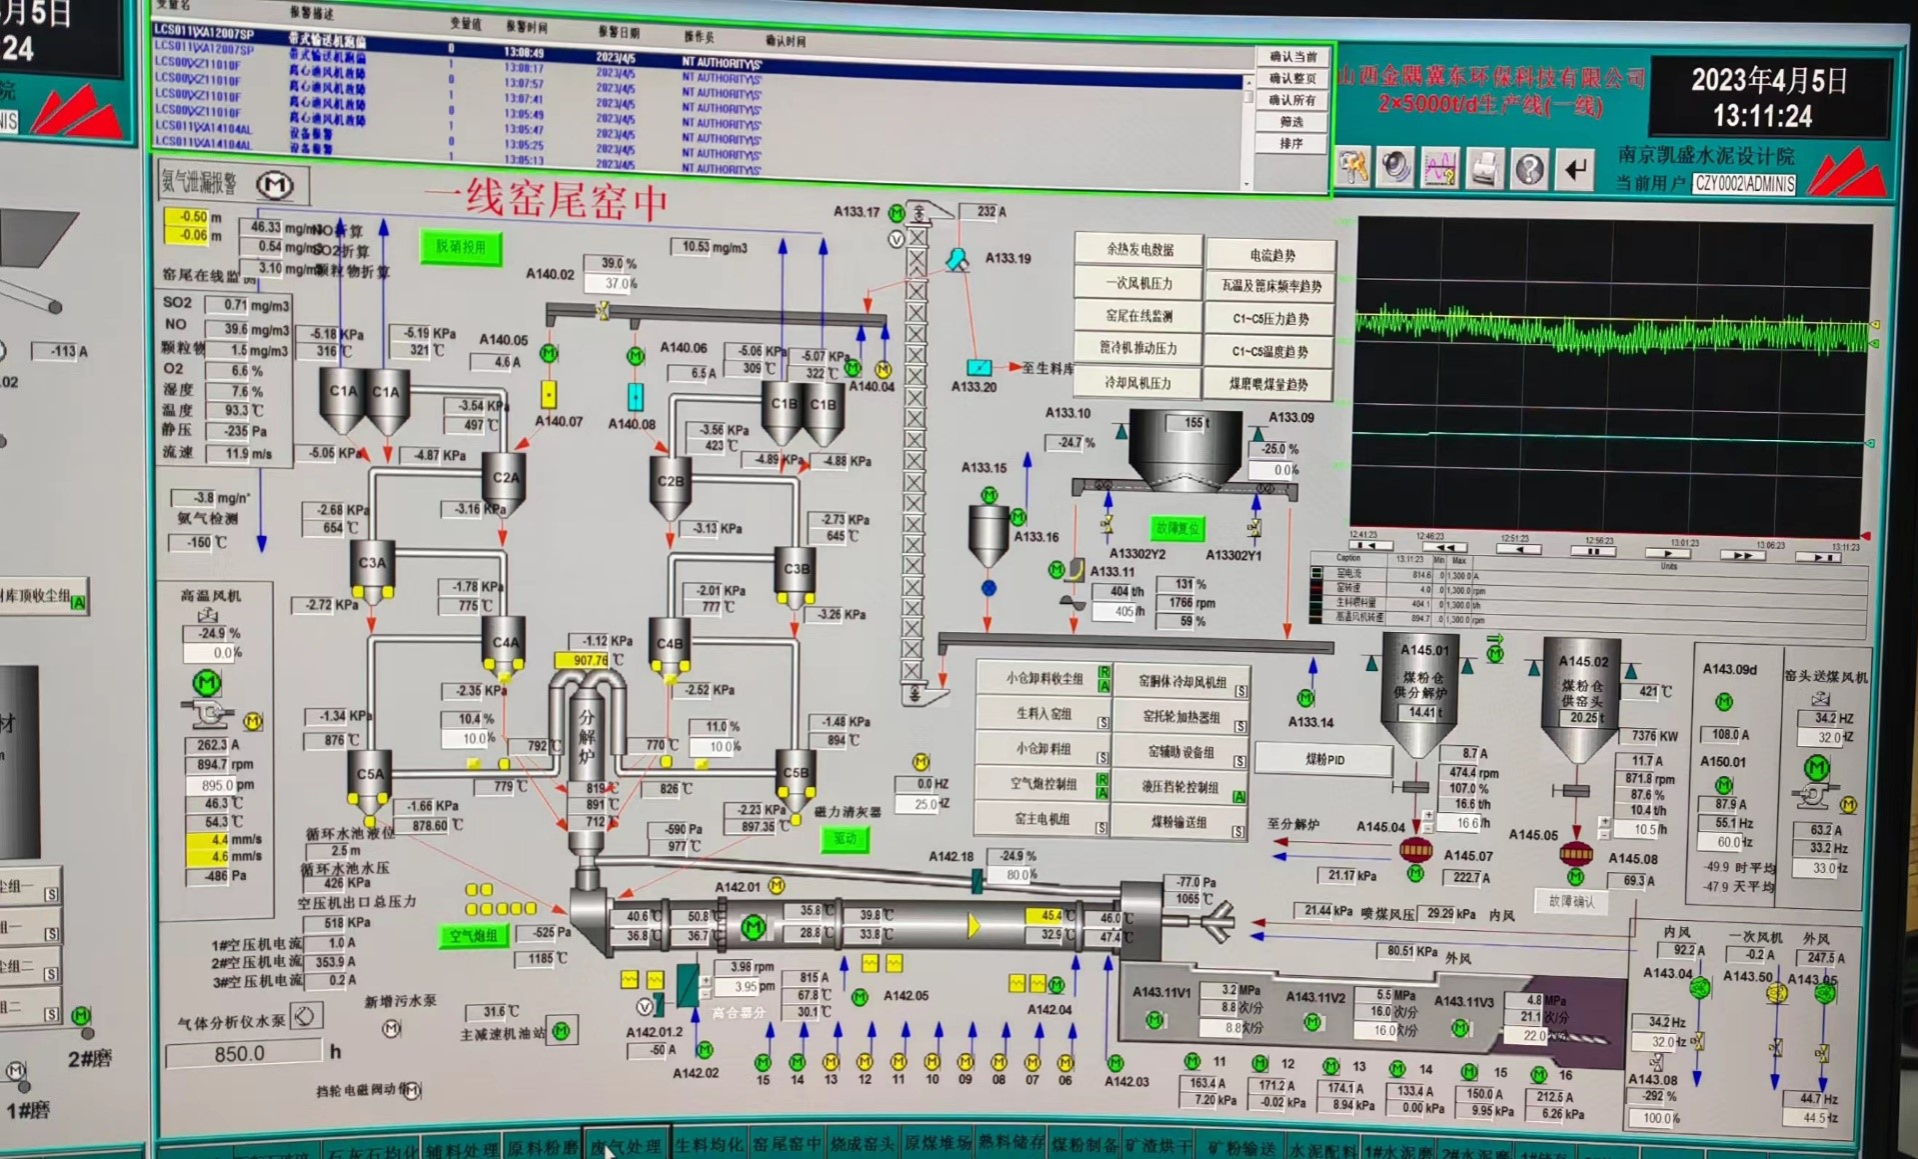Toggle the green 驱动 button
Screen dimensions: 1918x1159
pos(845,839)
